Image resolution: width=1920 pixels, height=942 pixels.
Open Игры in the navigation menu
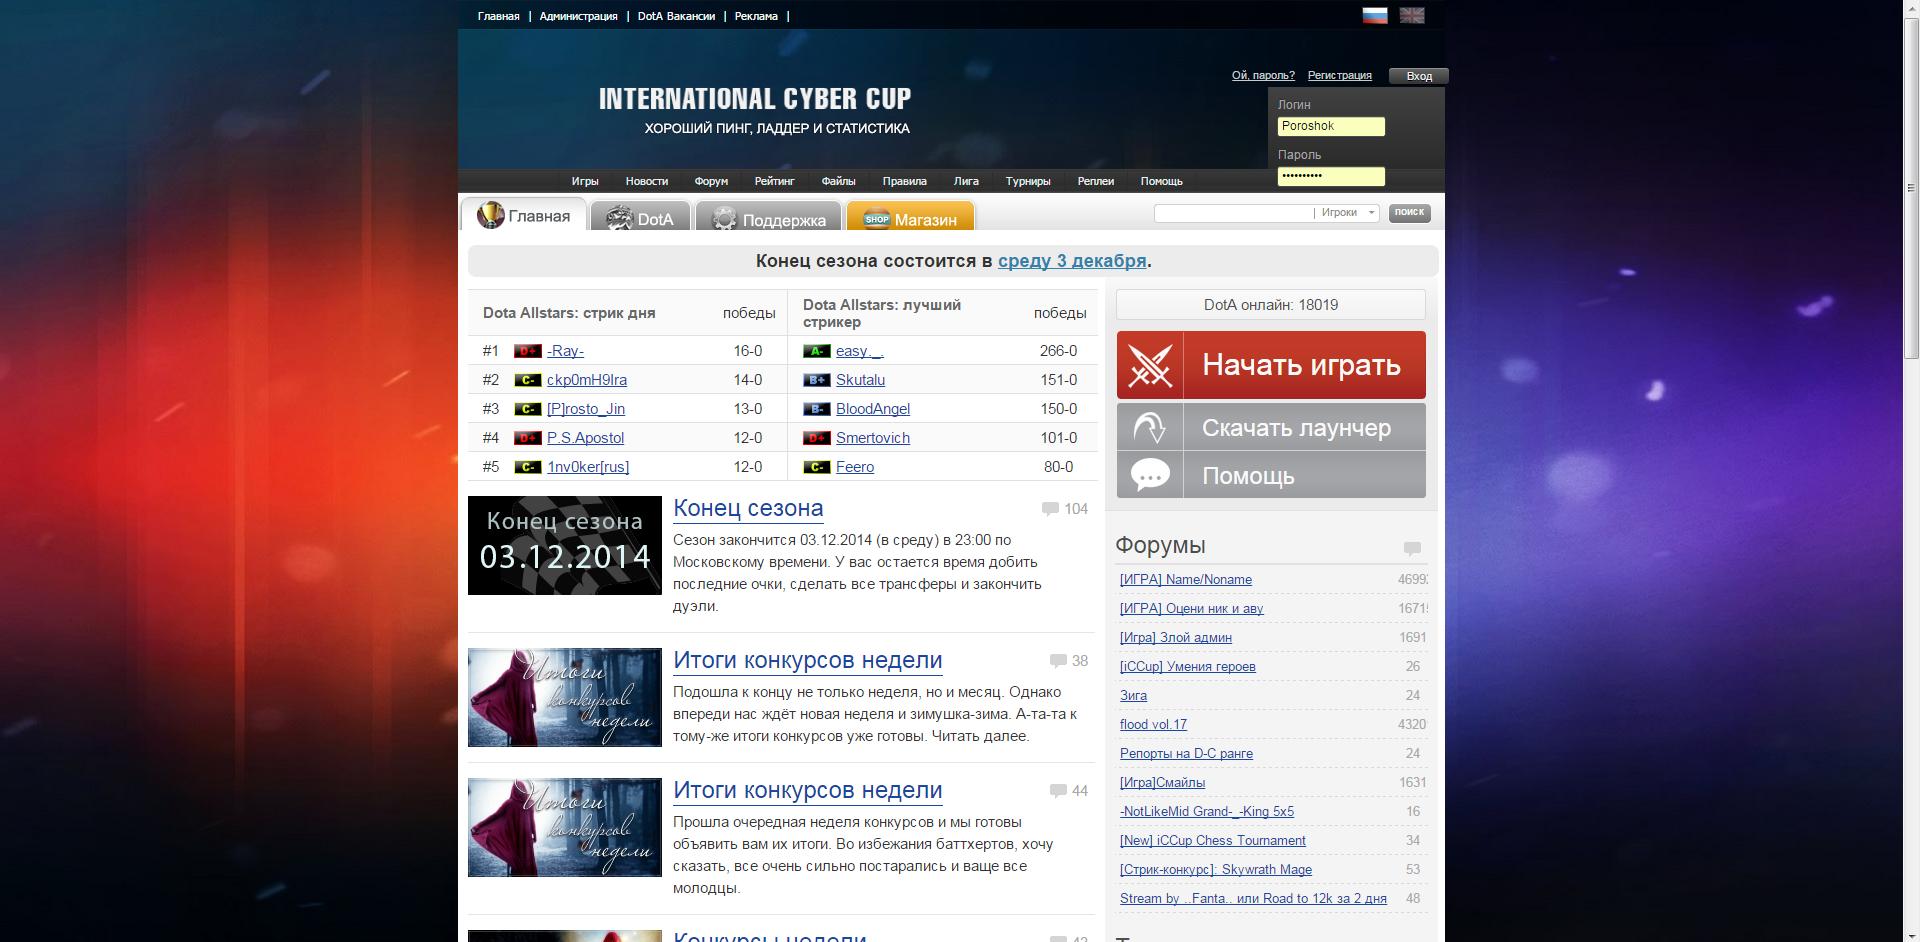tap(585, 181)
